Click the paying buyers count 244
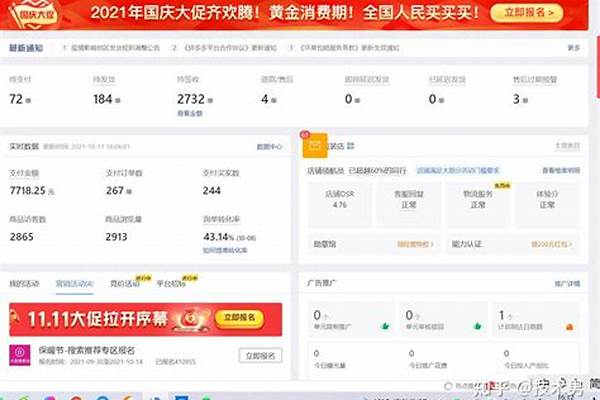 coord(212,190)
